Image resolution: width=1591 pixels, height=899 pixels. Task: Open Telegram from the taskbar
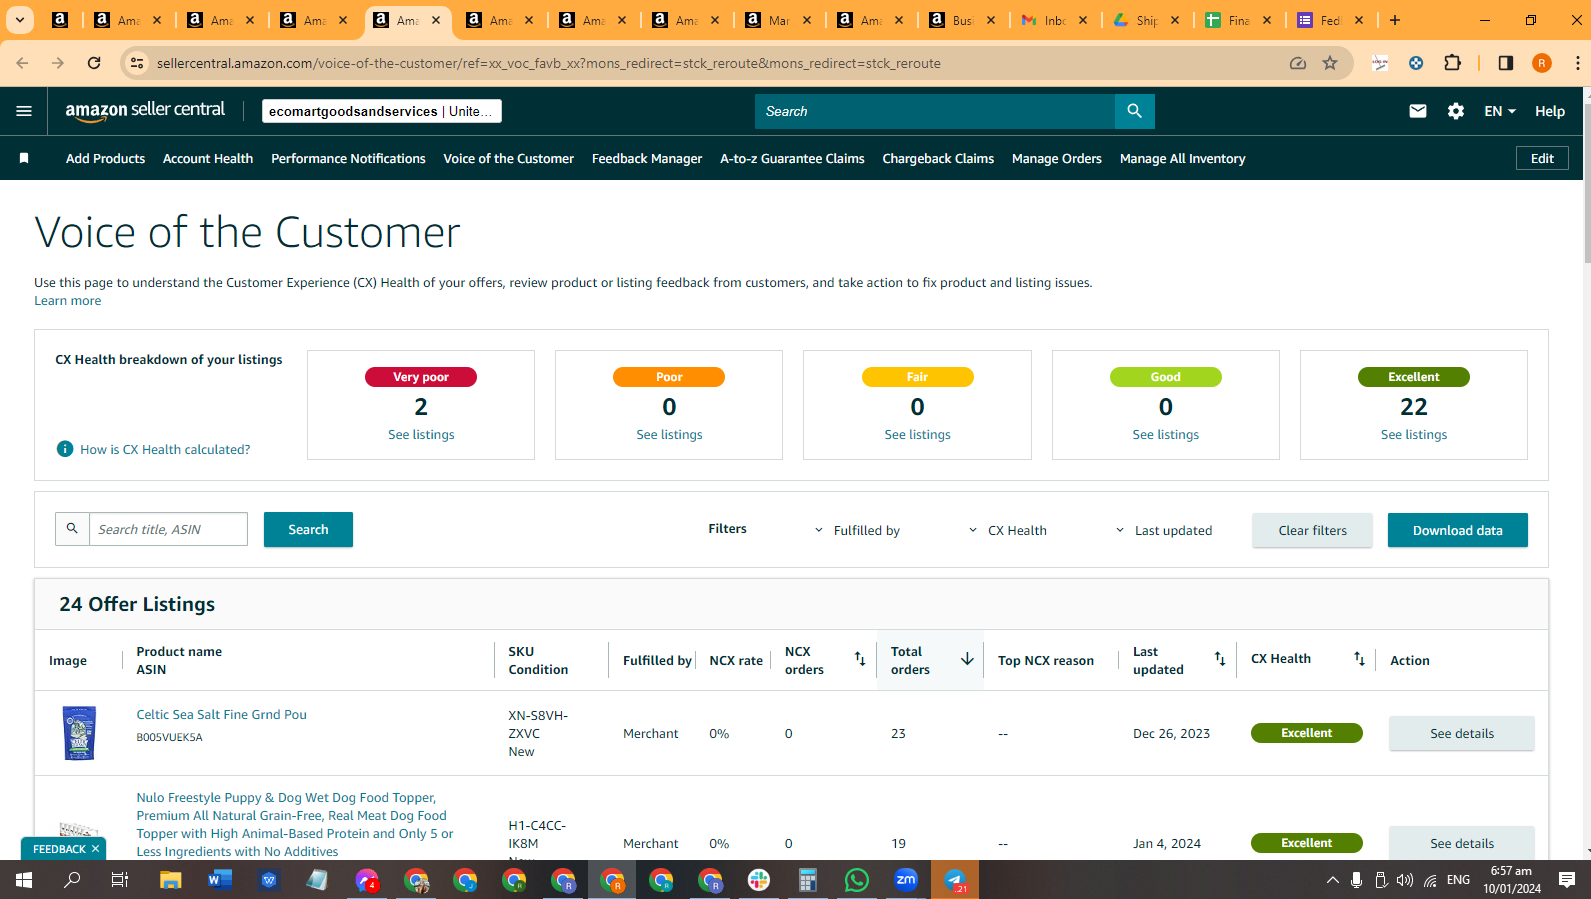955,880
